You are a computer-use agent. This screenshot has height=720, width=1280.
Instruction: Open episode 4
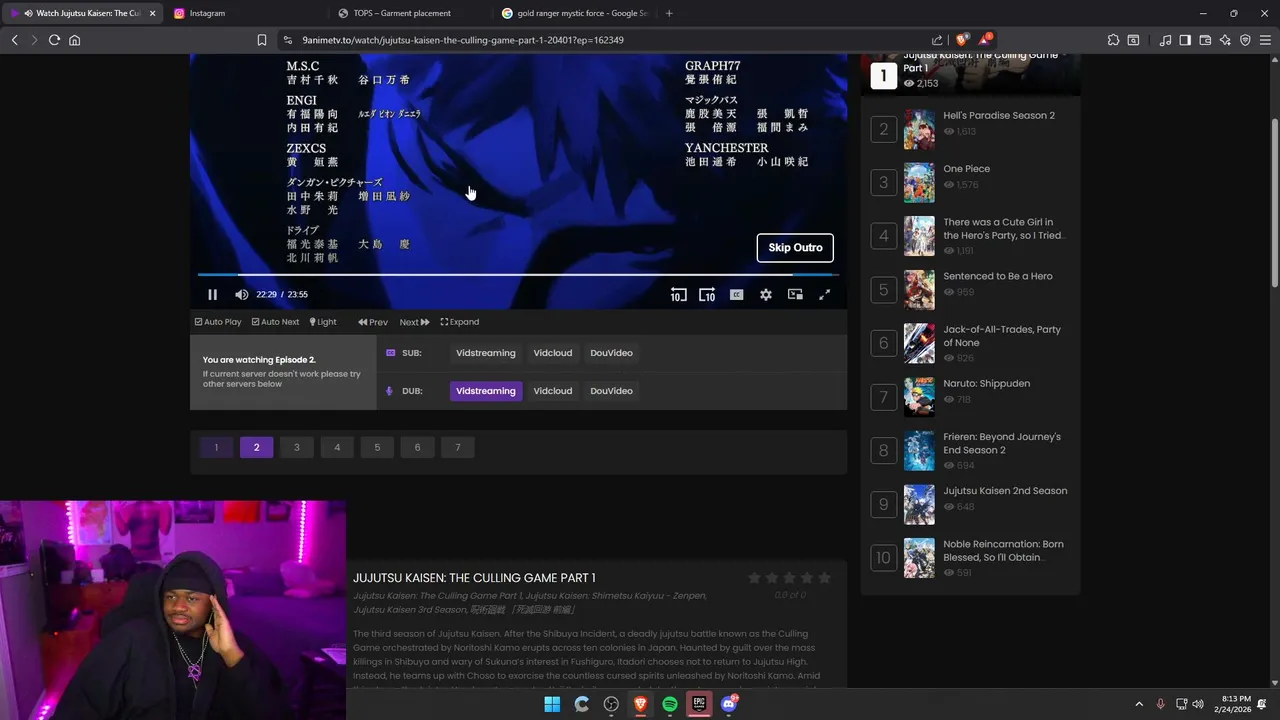click(337, 447)
